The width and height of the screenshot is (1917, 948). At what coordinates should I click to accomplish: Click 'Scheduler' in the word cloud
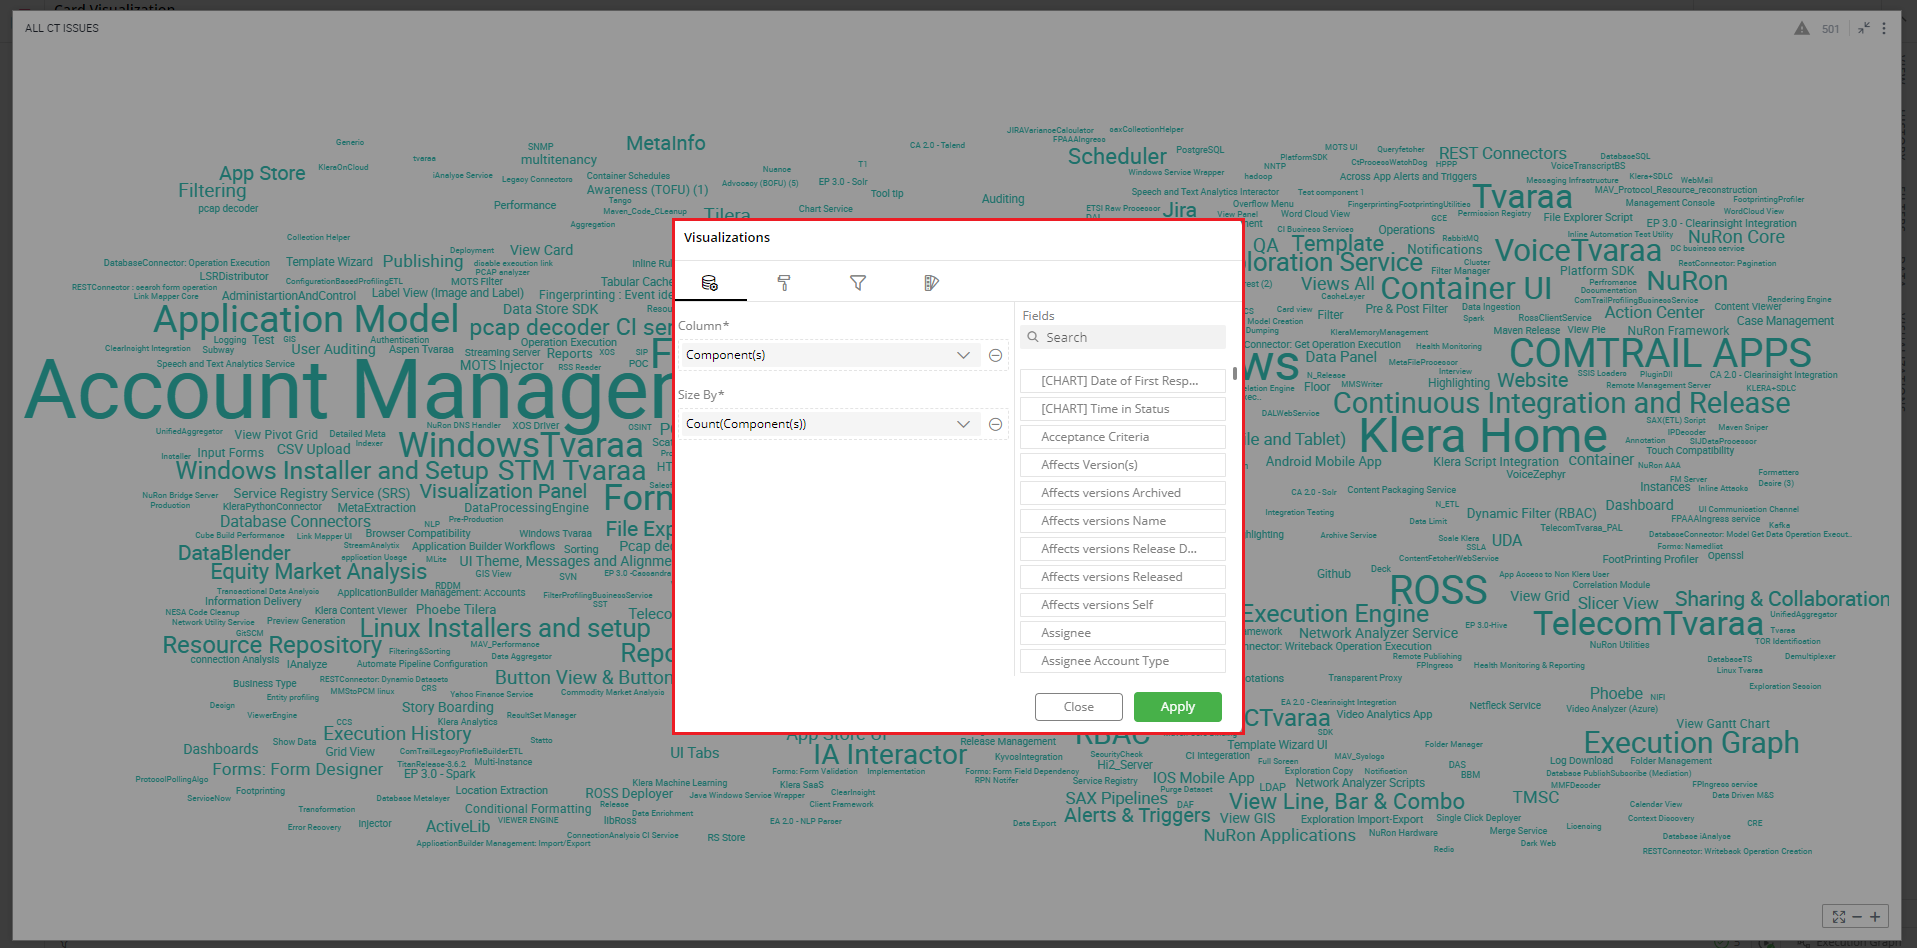(1117, 156)
